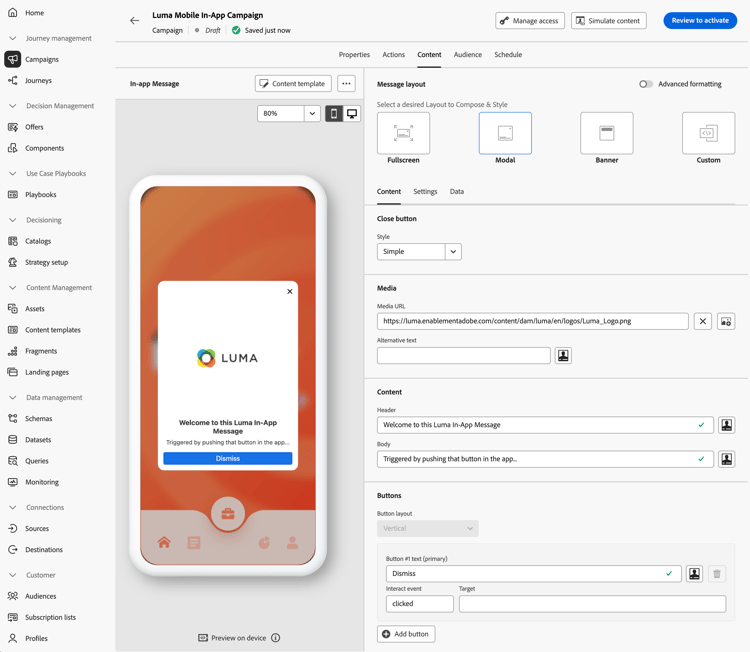750x652 pixels.
Task: Switch to the Schedule tab
Action: click(x=508, y=55)
